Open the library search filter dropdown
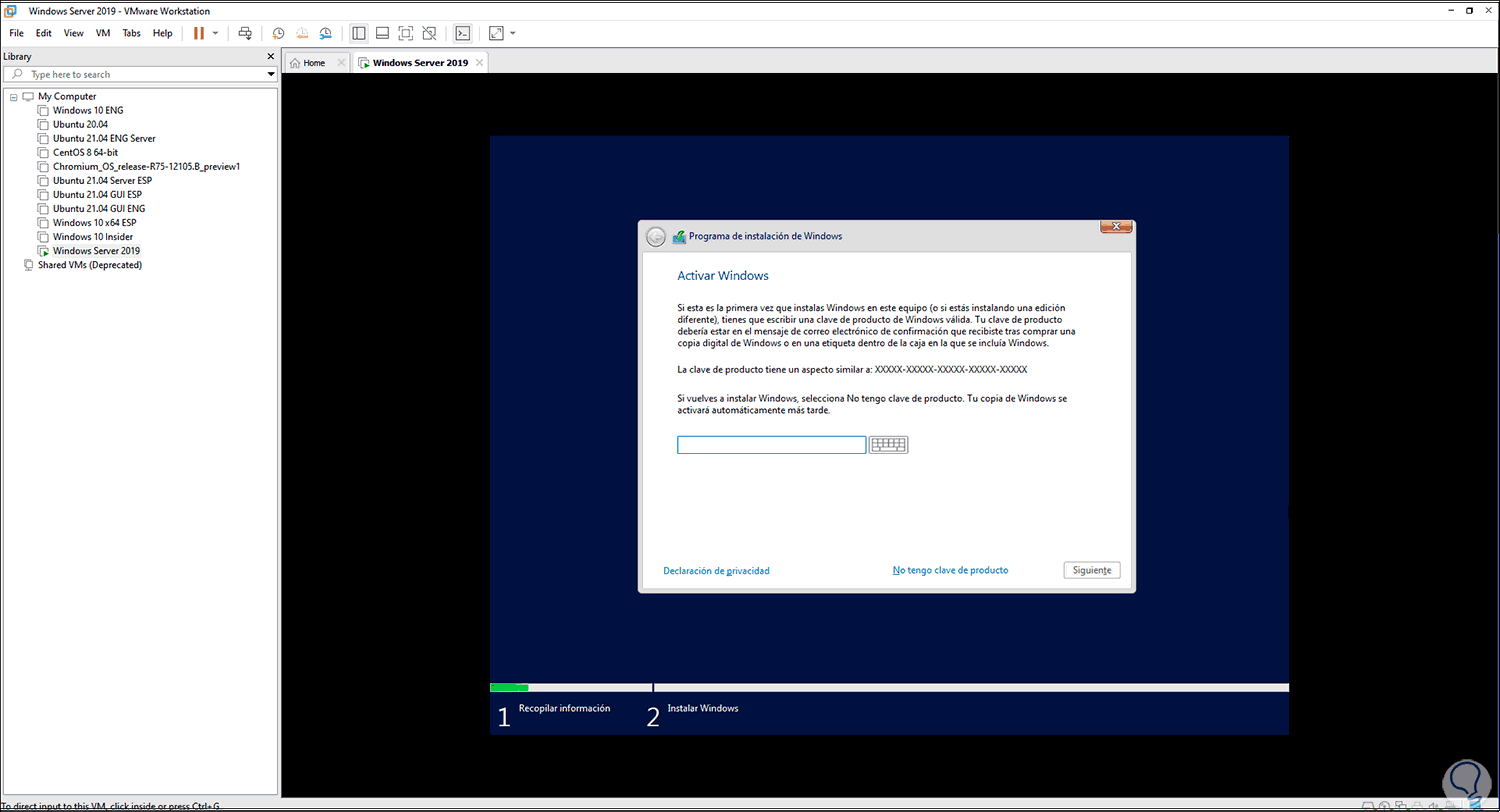Screen dimensions: 1500x812 coord(271,74)
